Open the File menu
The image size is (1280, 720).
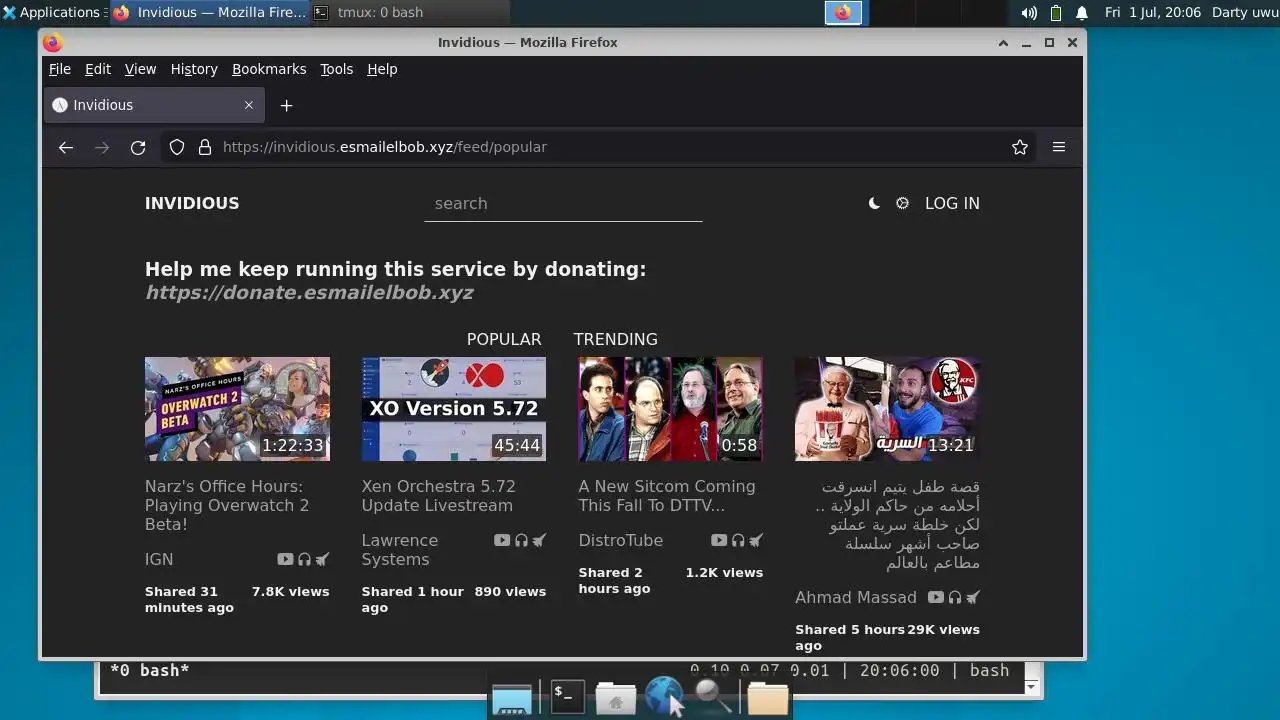click(60, 69)
